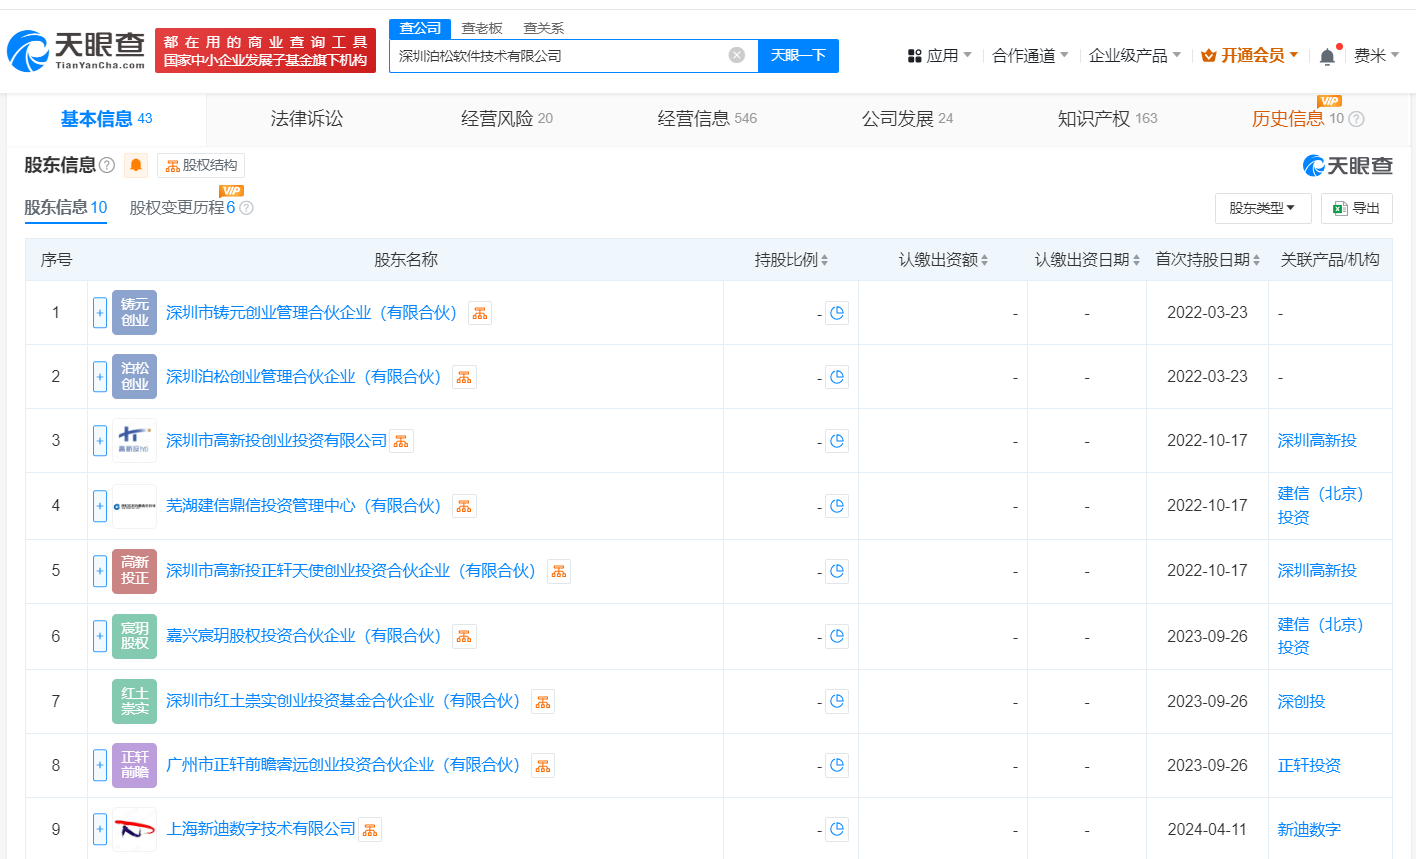1416x859 pixels.
Task: Expand row 8 shareholder 广州市正轩前瞻睿远
Action: (100, 765)
